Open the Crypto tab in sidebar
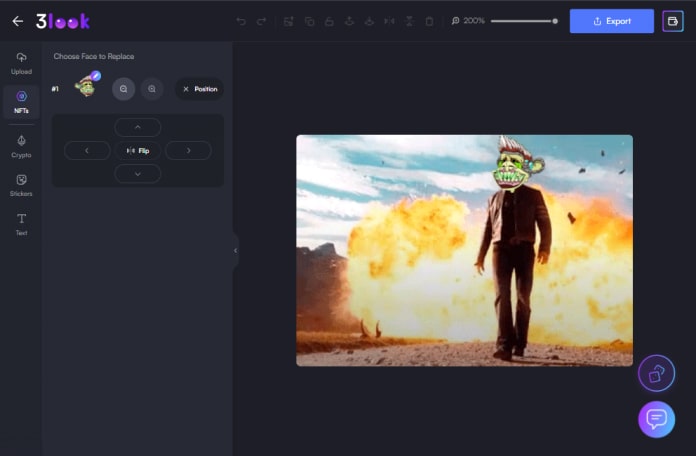This screenshot has width=696, height=456. click(x=21, y=146)
